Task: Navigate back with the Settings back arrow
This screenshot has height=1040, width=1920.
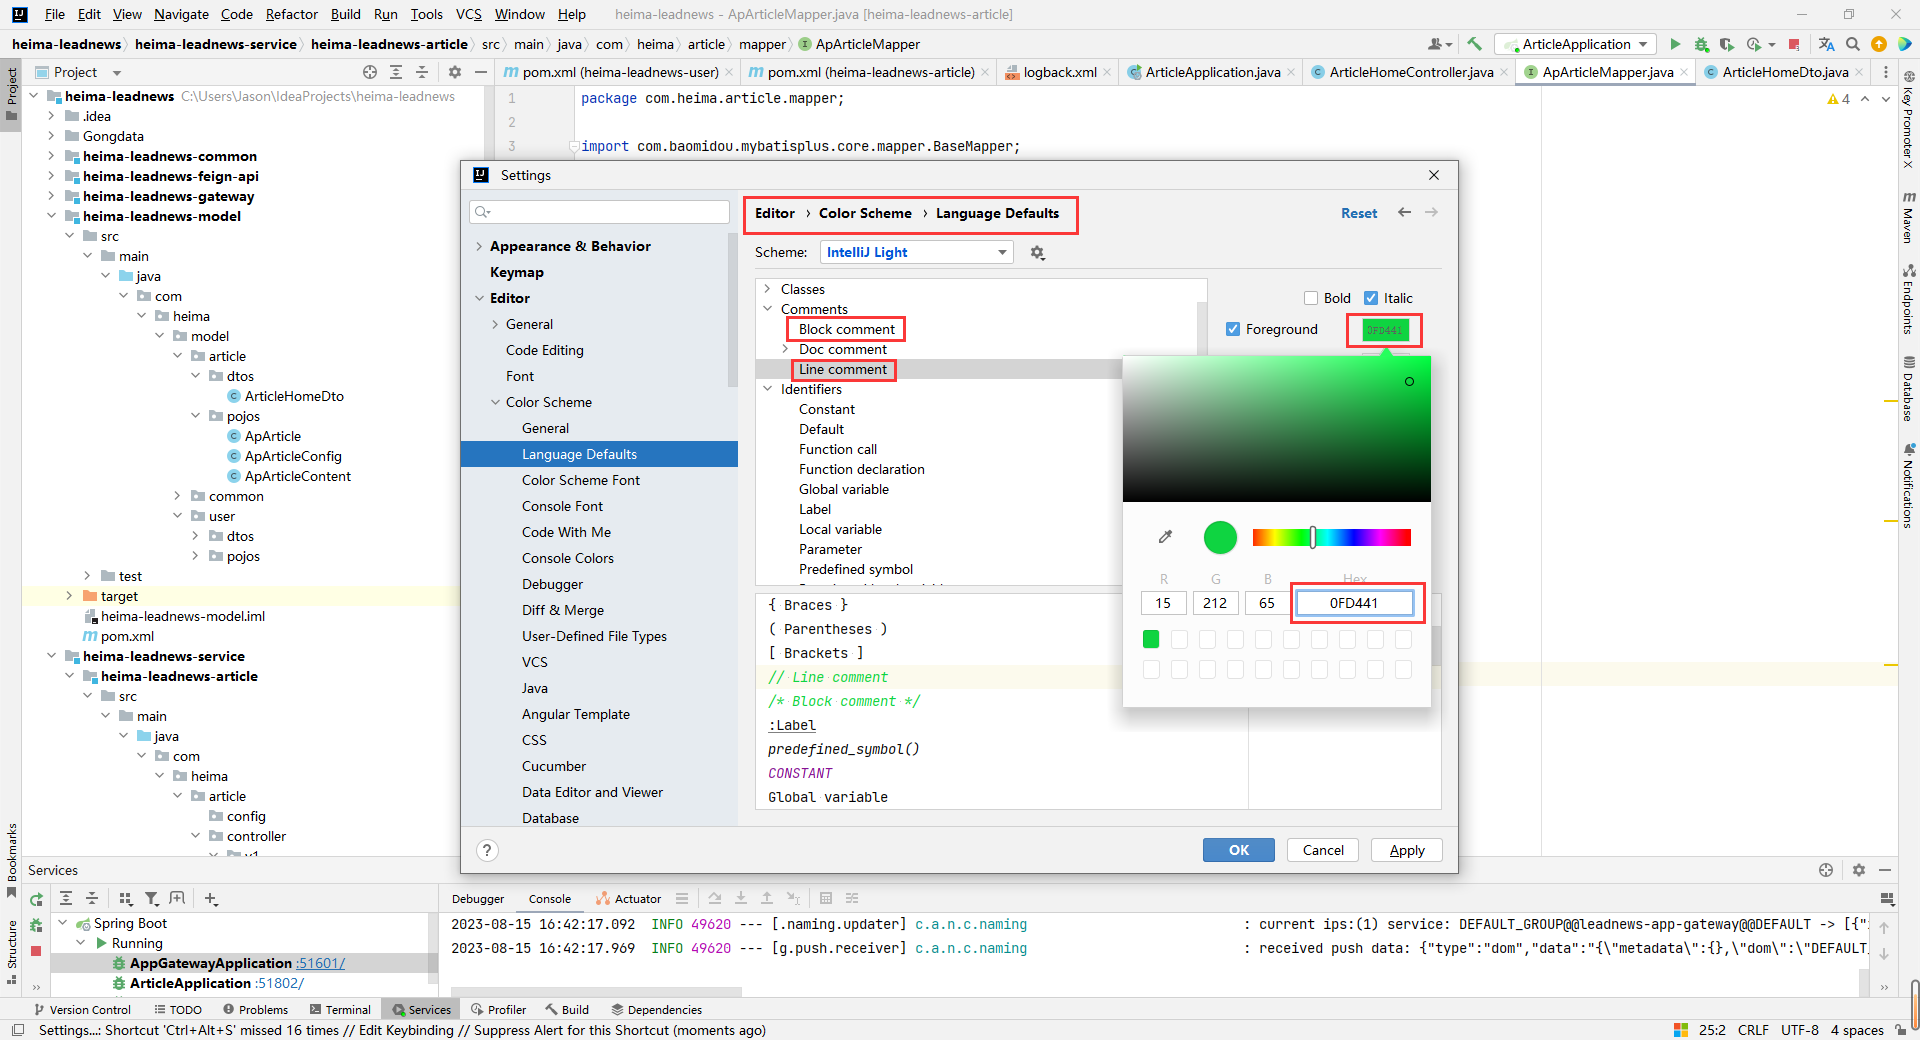Action: (x=1404, y=213)
